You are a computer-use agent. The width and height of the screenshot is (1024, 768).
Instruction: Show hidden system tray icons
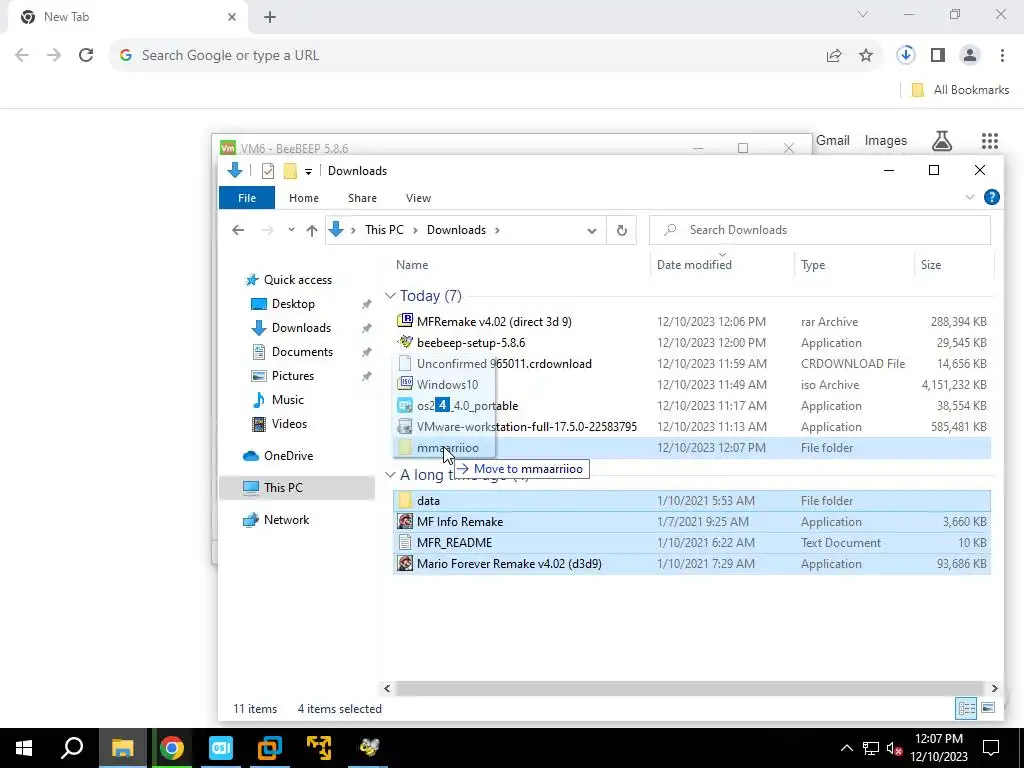(846, 748)
